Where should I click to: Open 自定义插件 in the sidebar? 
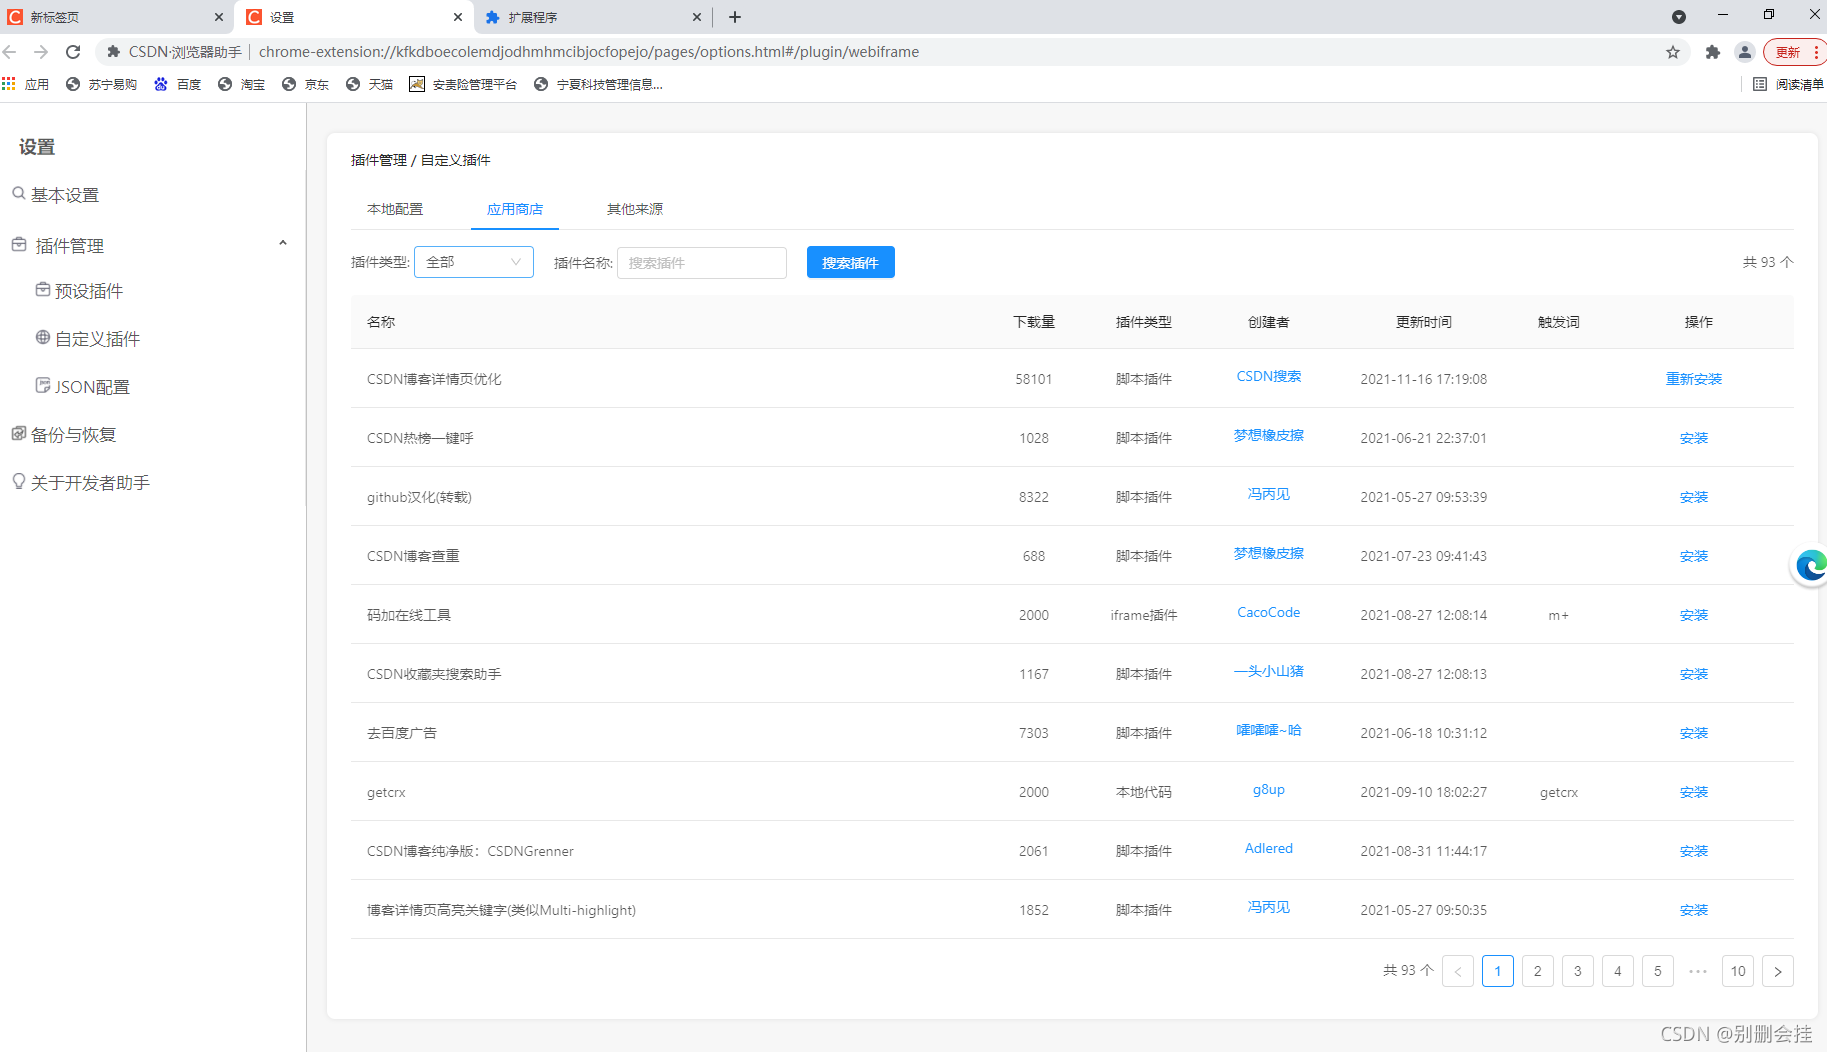[88, 339]
